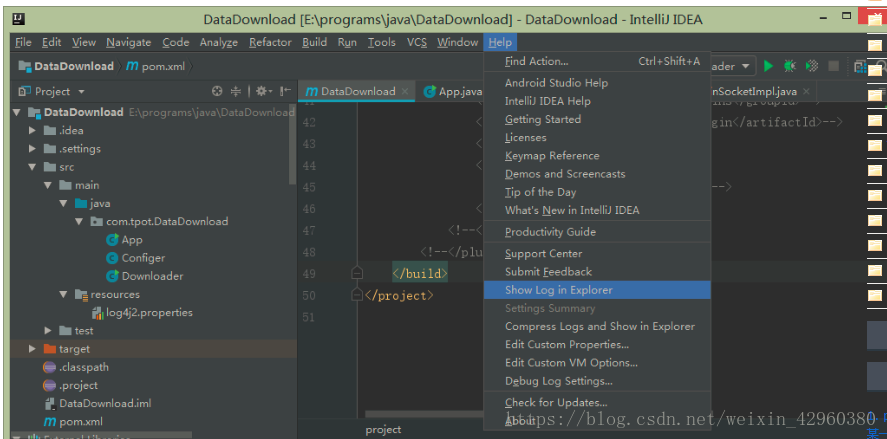887x439 pixels.
Task: Click the .project file icon
Action: 50,385
